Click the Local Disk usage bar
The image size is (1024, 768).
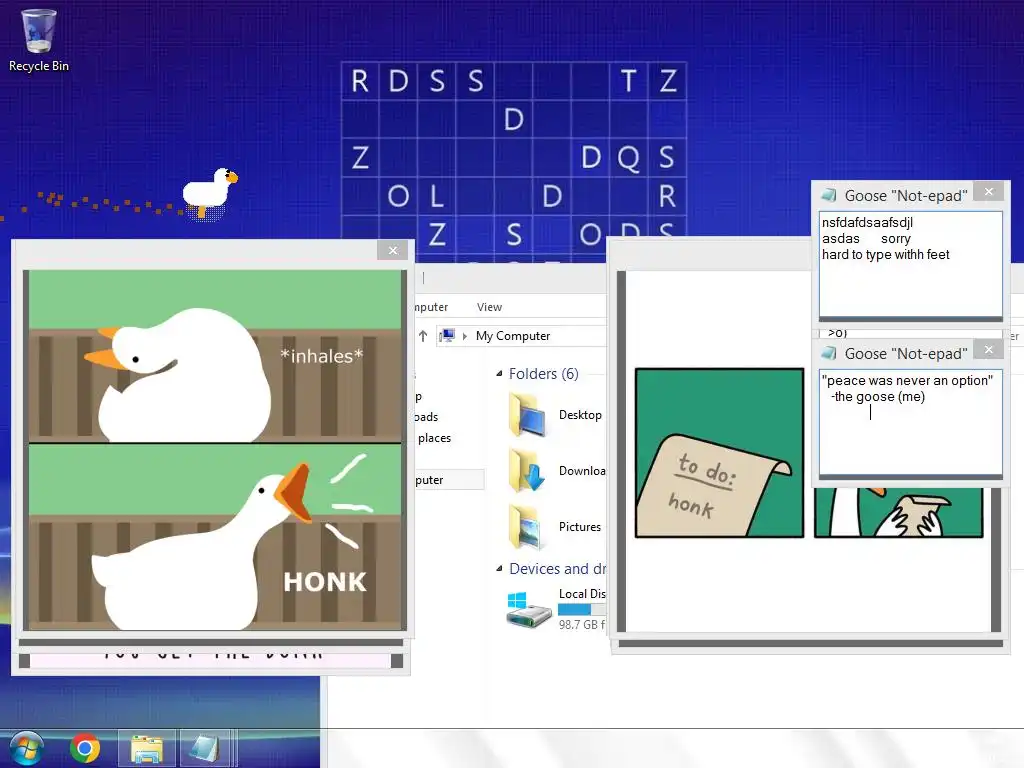[582, 609]
